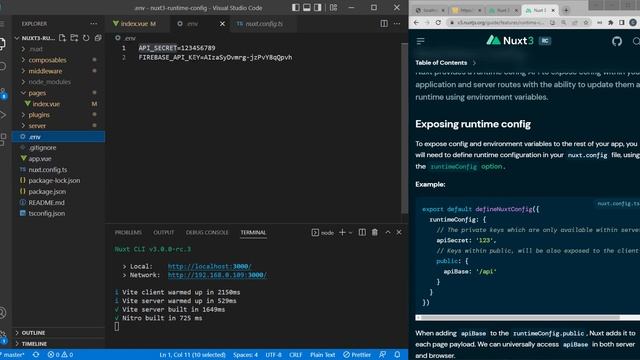Create a new file in Explorer header
The width and height of the screenshot is (640, 360).
tap(62, 38)
